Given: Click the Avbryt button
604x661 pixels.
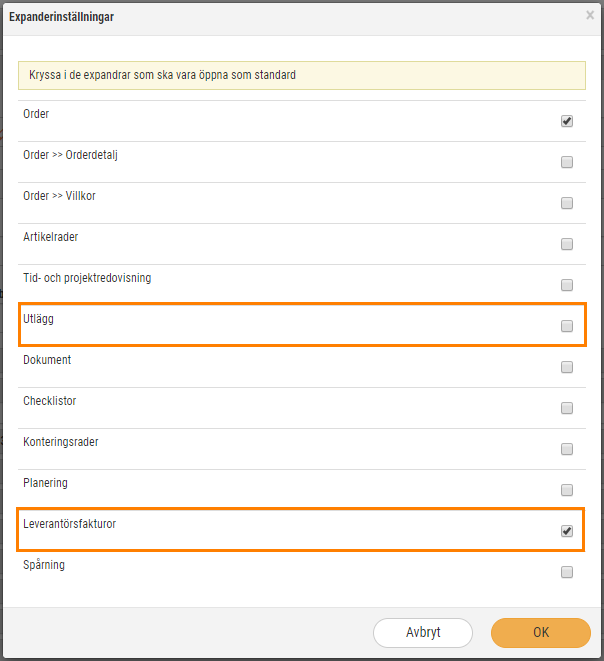Looking at the screenshot, I should tap(423, 632).
